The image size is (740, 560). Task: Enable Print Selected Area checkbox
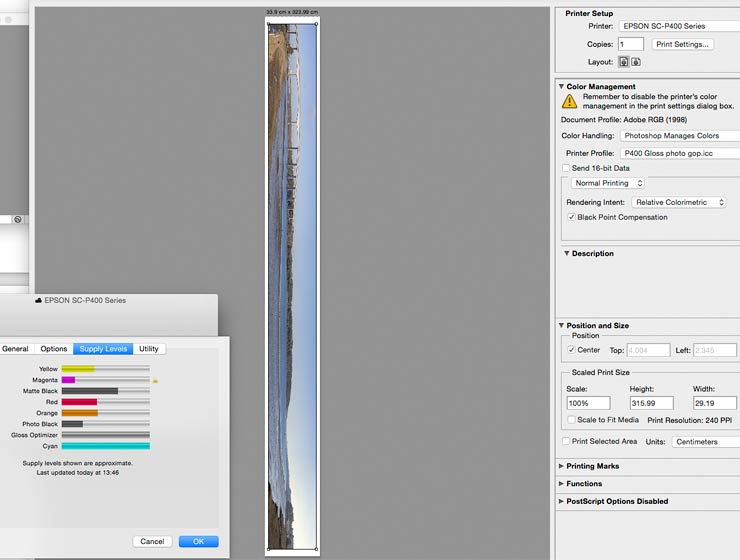pos(566,441)
